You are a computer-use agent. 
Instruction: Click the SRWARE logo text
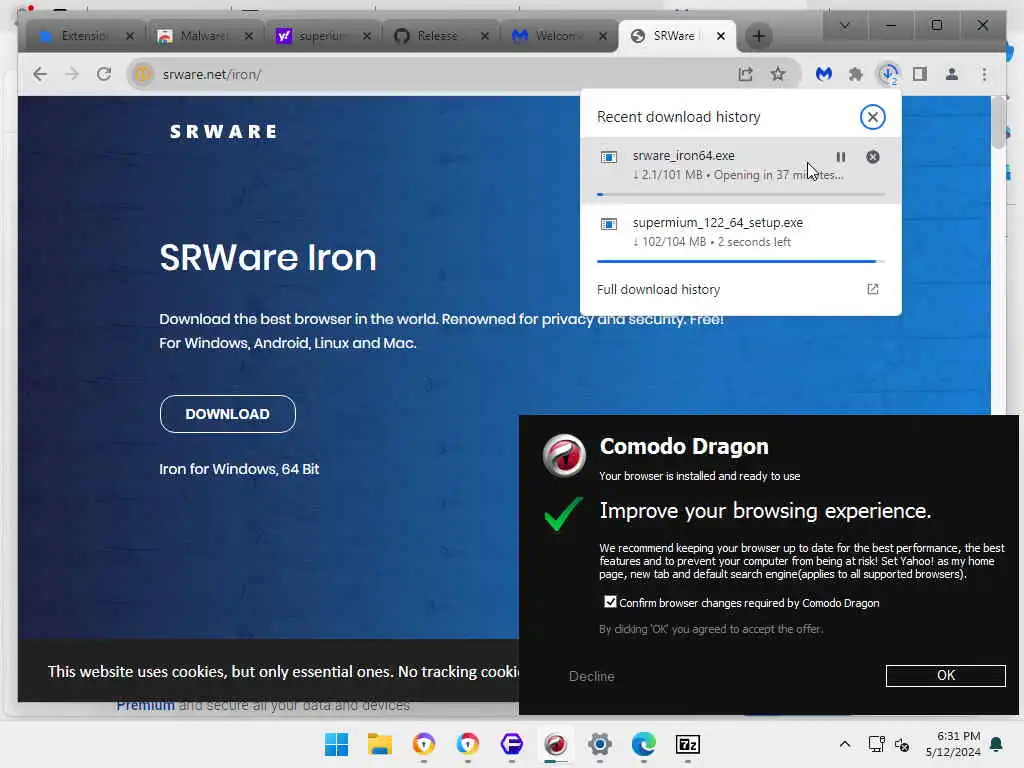click(x=223, y=131)
